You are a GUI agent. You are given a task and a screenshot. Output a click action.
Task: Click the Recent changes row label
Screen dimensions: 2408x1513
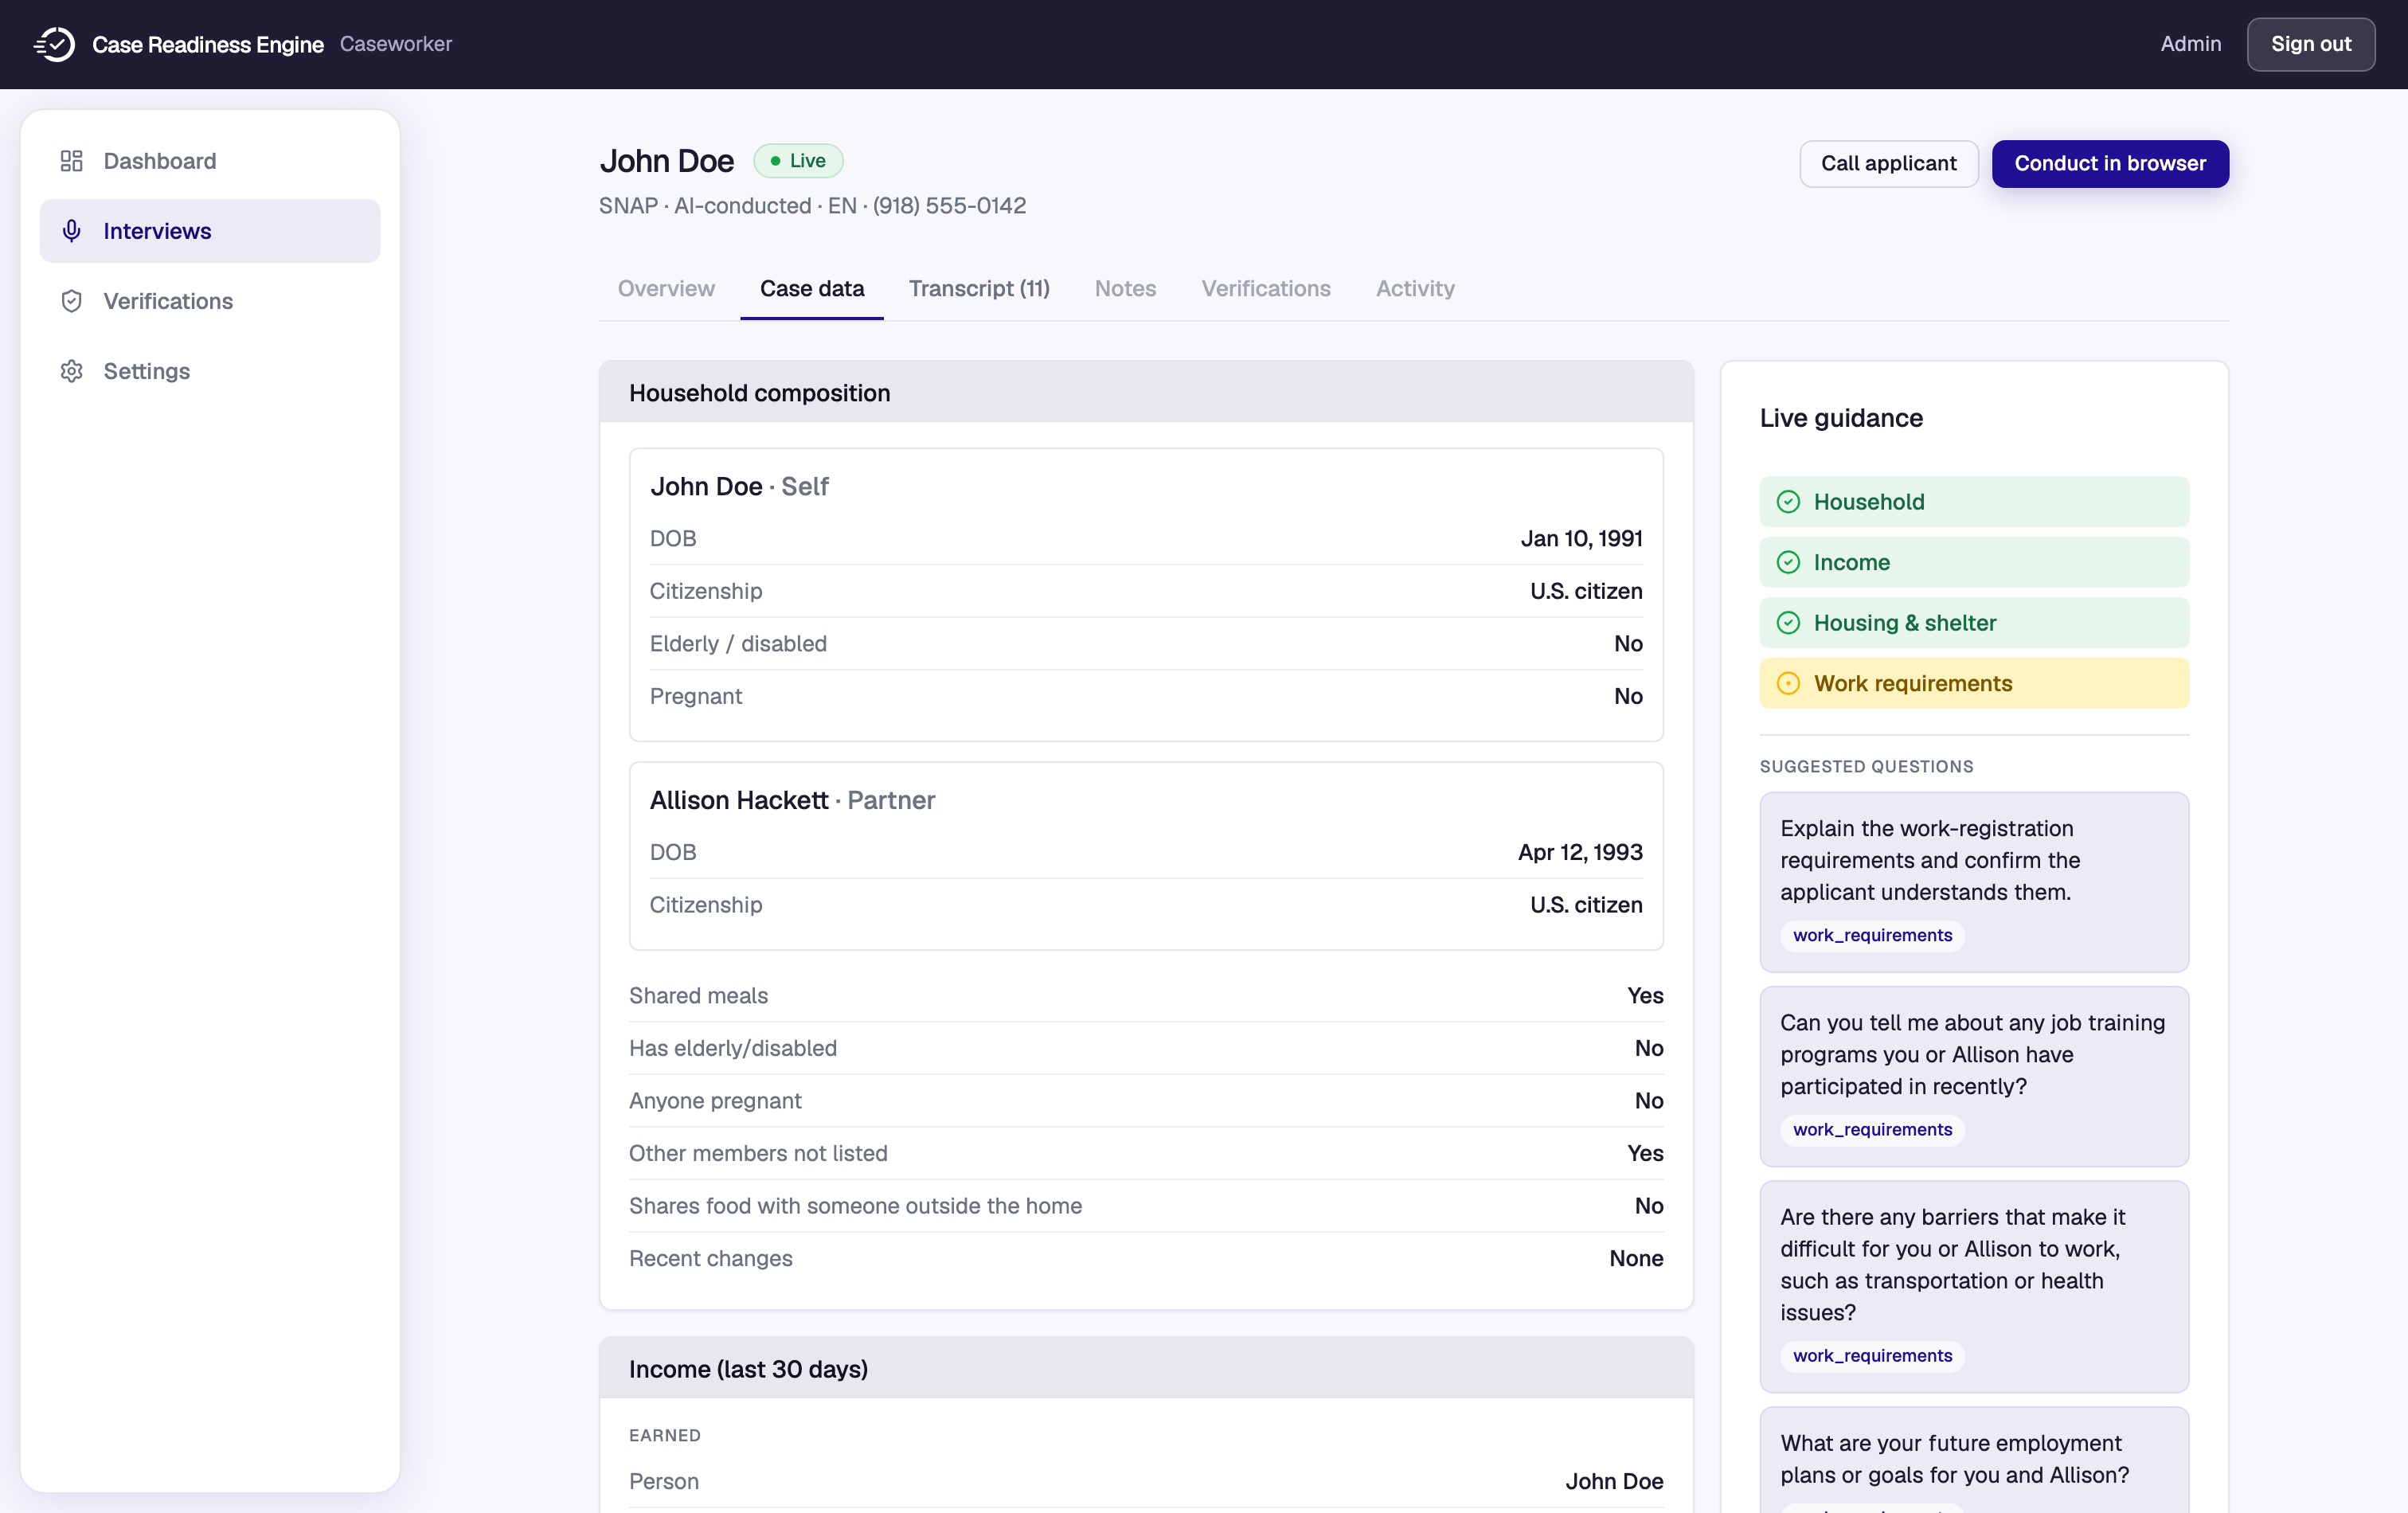[x=710, y=1258]
